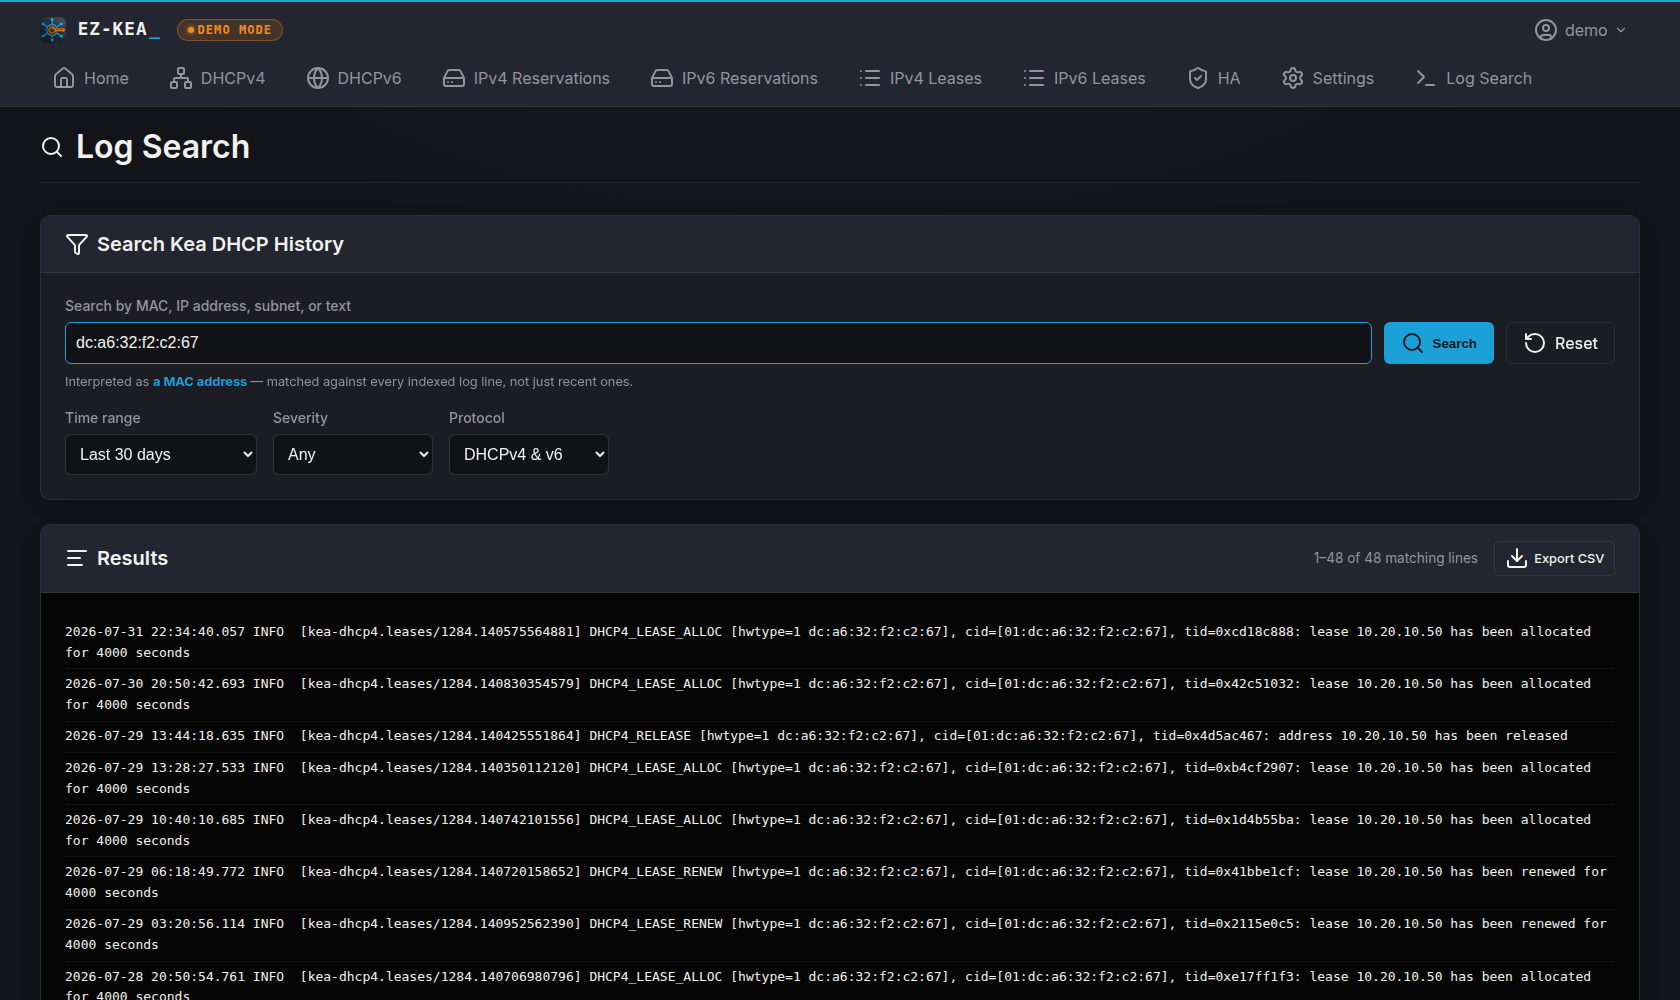
Task: Focus the MAC/IP search input field
Action: 718,343
